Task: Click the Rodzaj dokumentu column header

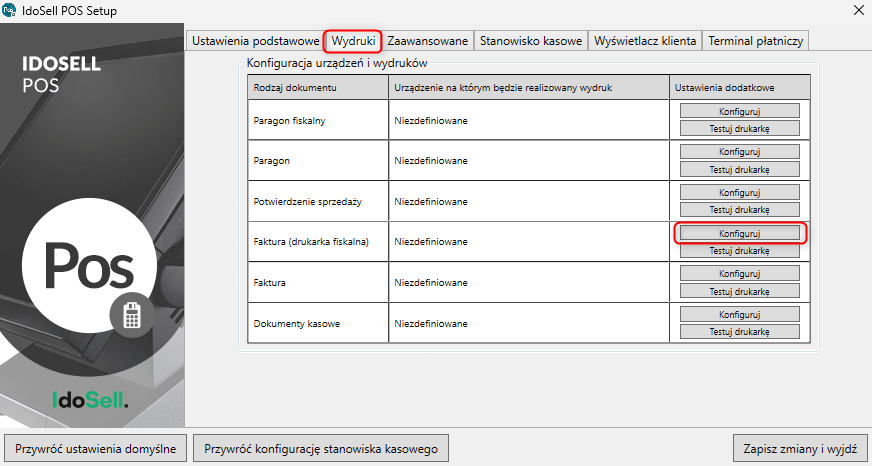Action: [318, 88]
